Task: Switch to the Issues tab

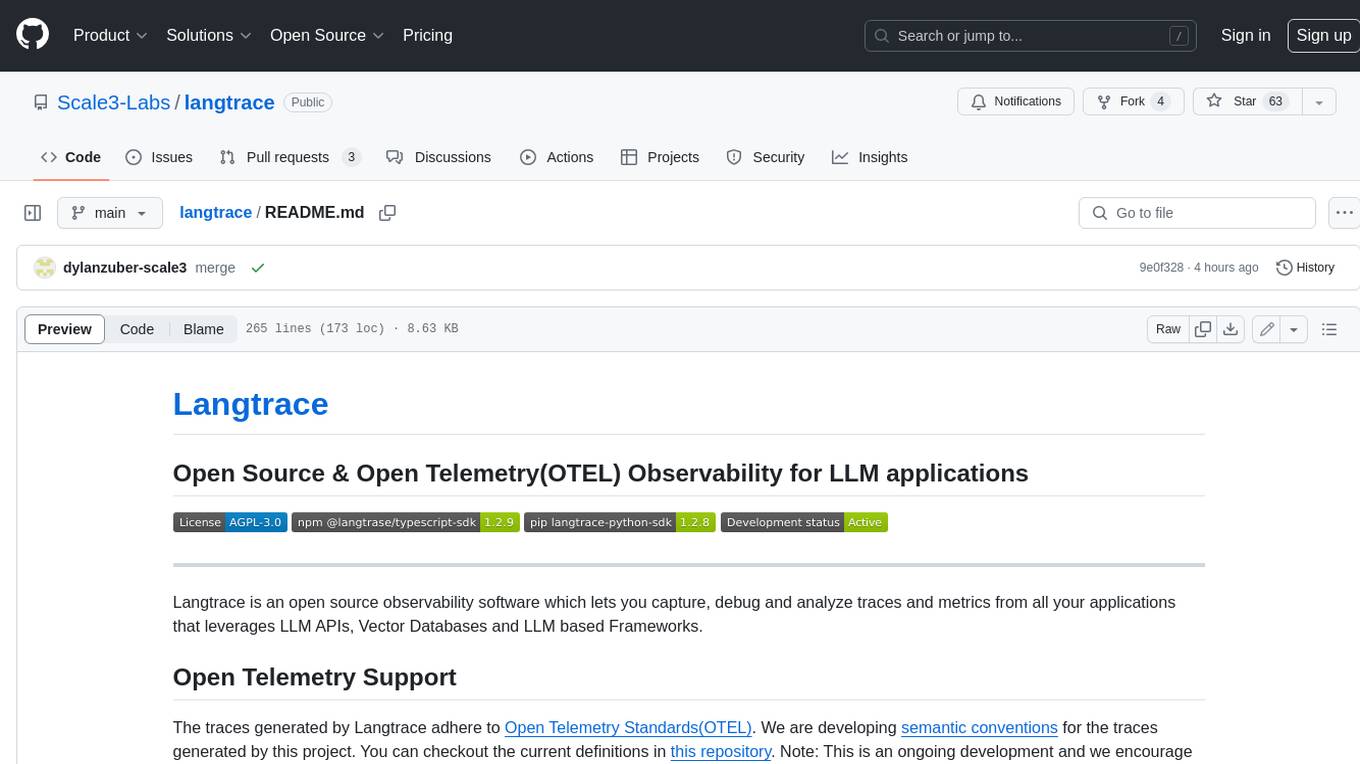Action: 159,157
